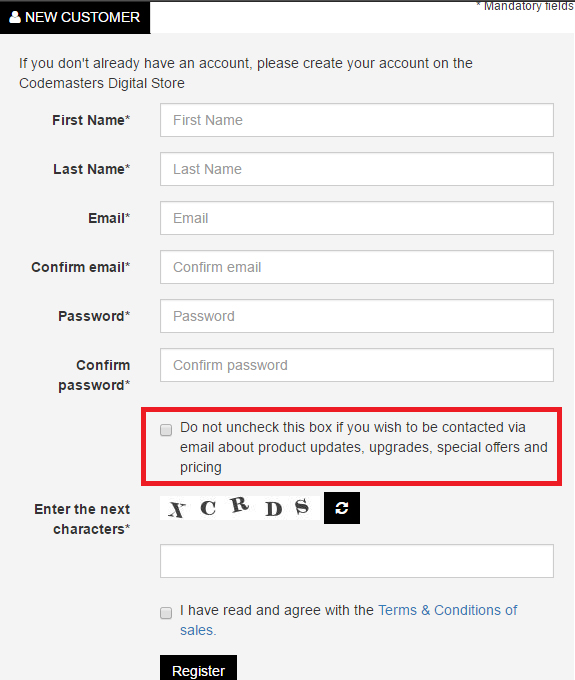Click the First Name input field
Viewport: 575px width, 680px height.
[x=357, y=120]
